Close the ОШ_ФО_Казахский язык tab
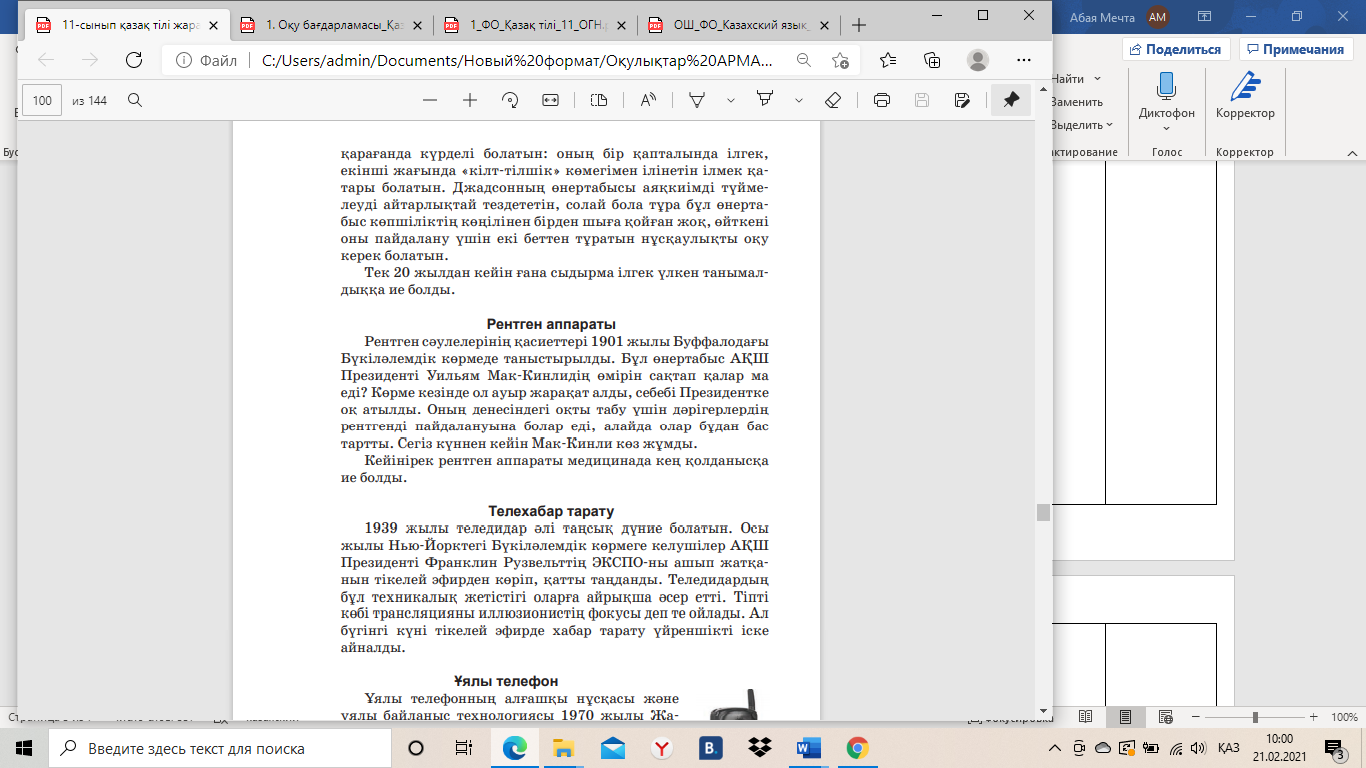 pos(824,25)
